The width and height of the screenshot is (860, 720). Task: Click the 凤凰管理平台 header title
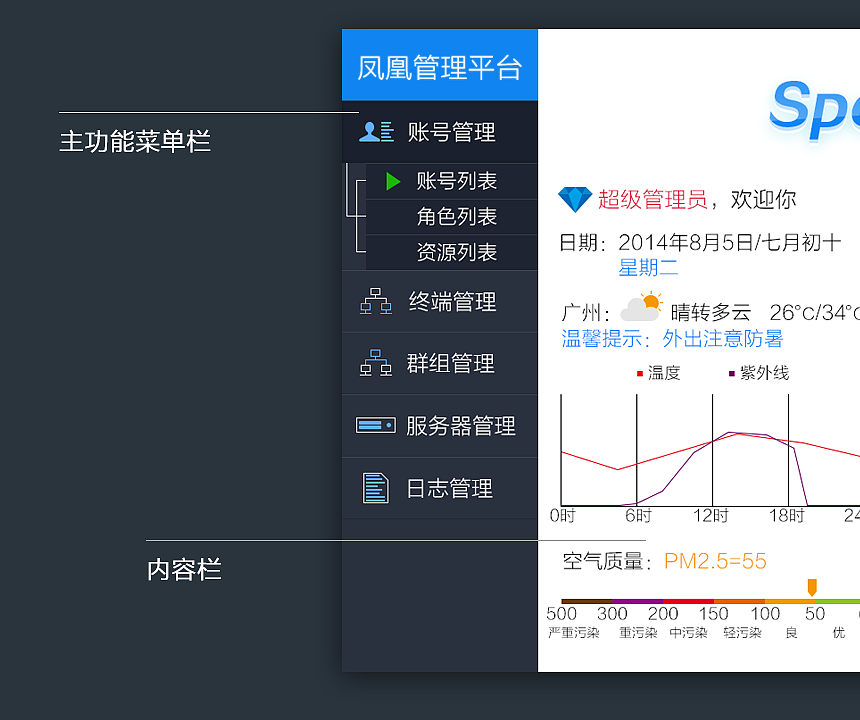tap(439, 67)
